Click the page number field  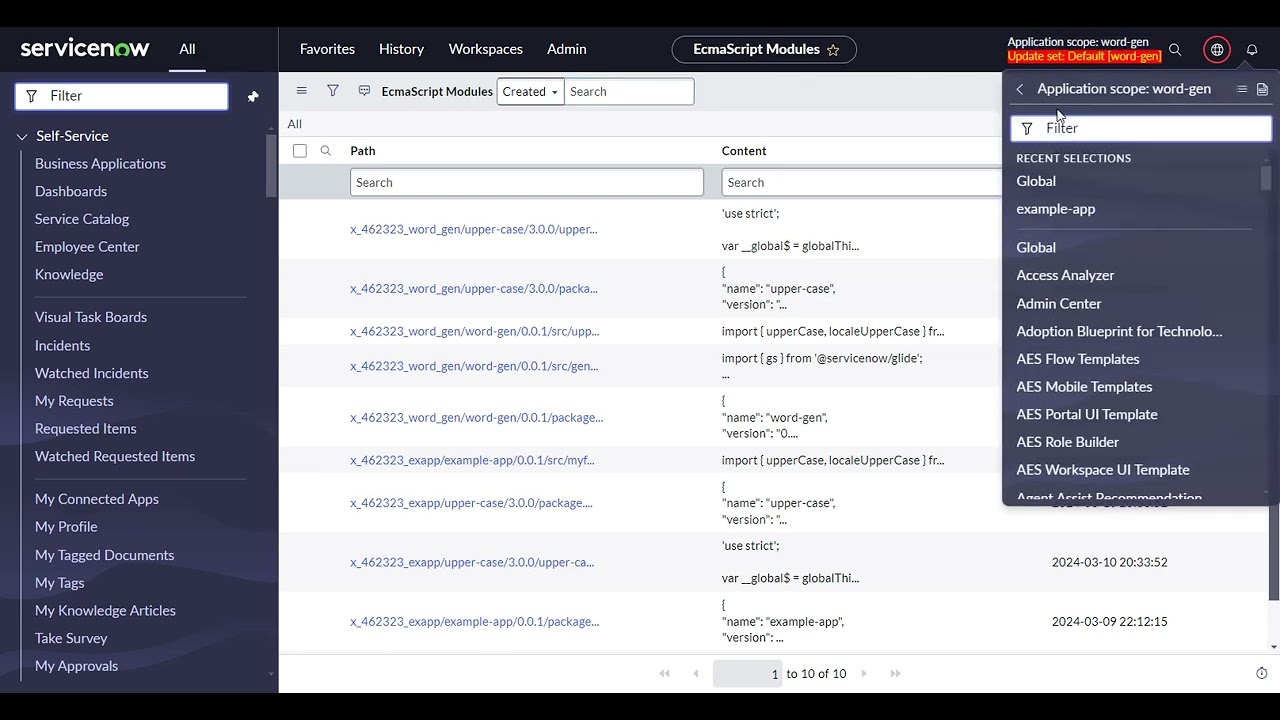coord(748,674)
